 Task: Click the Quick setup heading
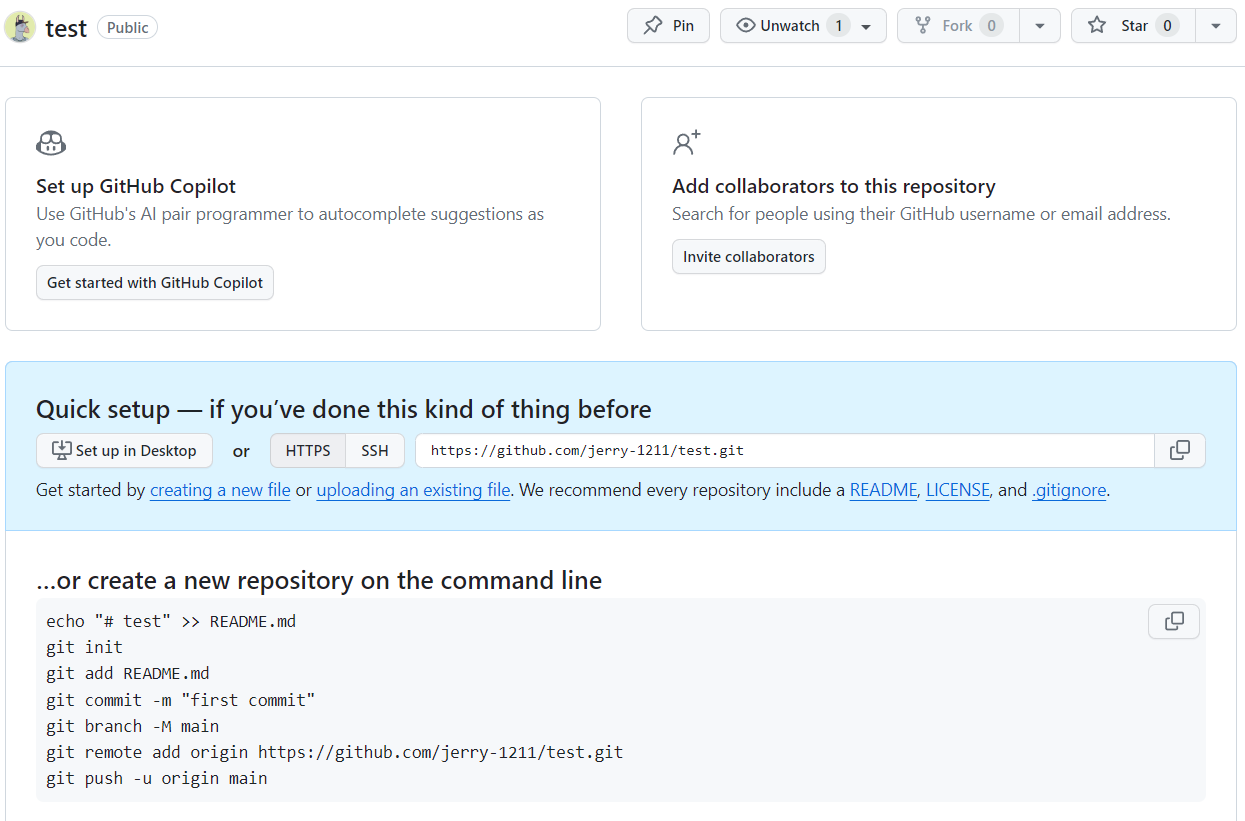click(344, 409)
